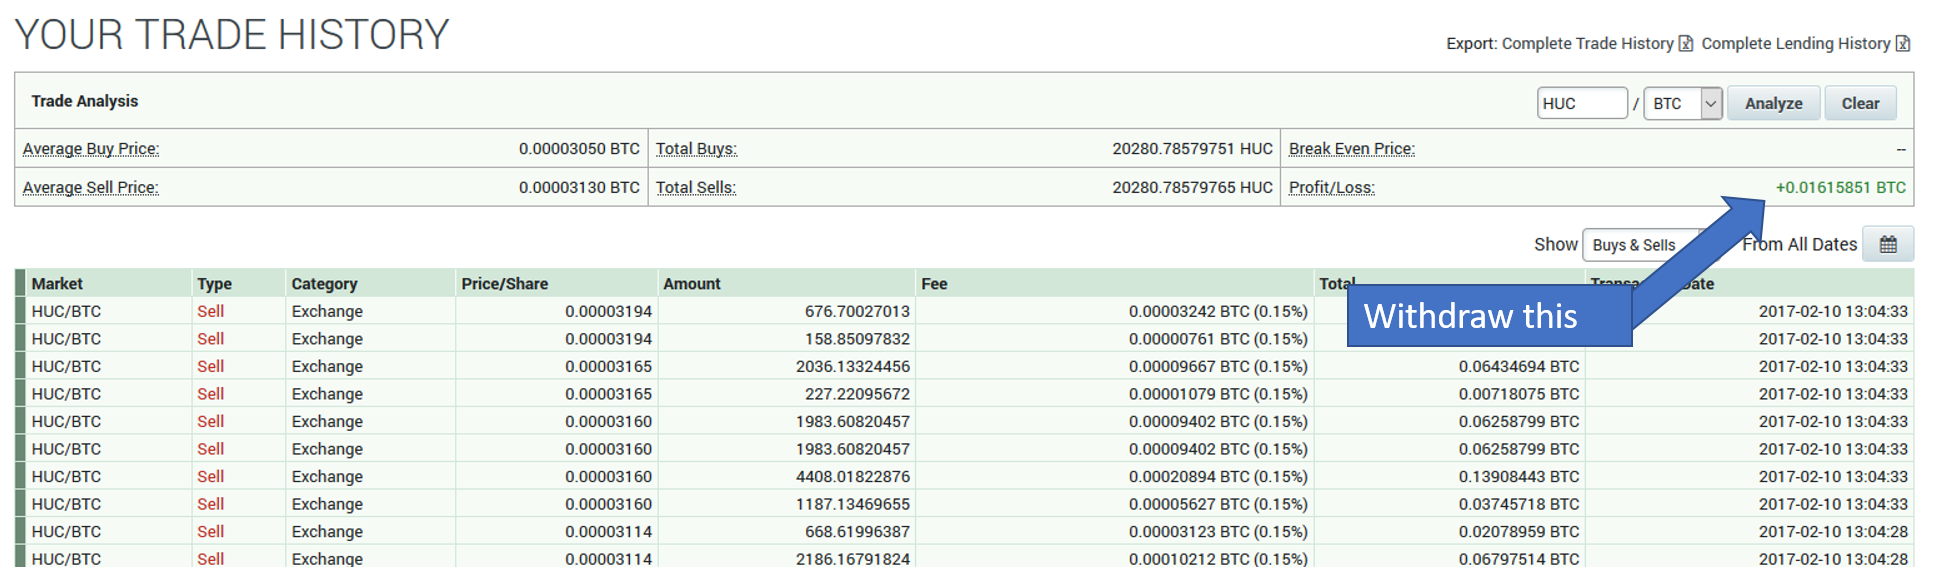Click the YOUR TRADE HISTORY heading
Screen dimensions: 1946x567
click(232, 34)
